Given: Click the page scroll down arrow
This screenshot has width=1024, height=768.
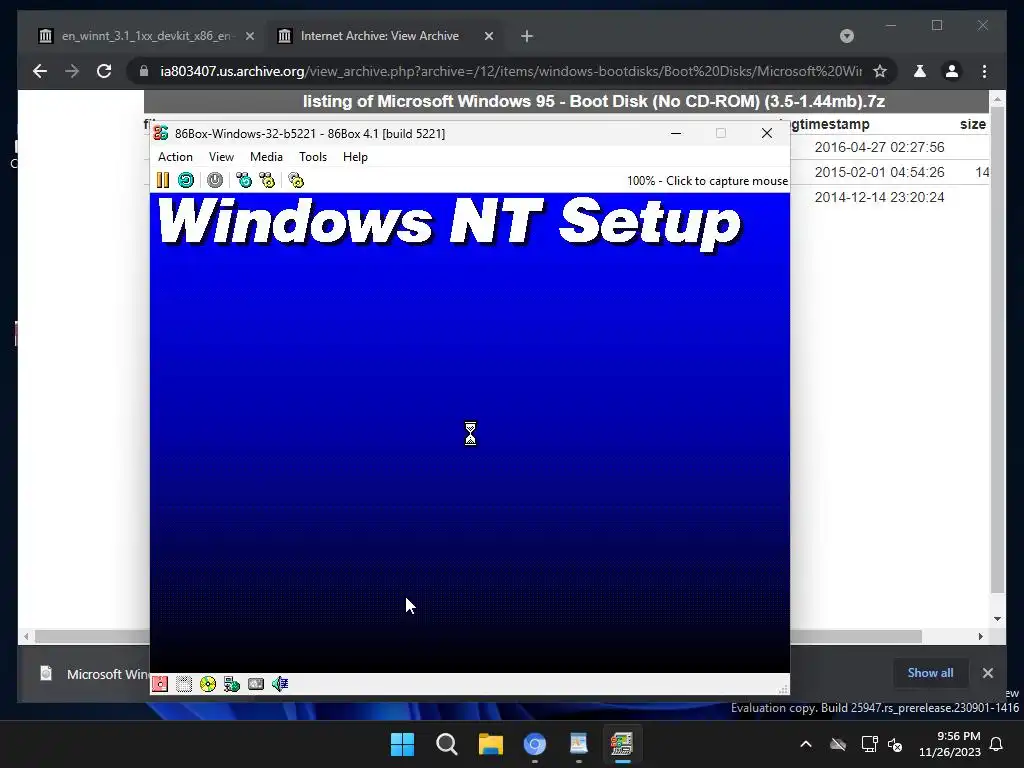Looking at the screenshot, I should (x=997, y=619).
